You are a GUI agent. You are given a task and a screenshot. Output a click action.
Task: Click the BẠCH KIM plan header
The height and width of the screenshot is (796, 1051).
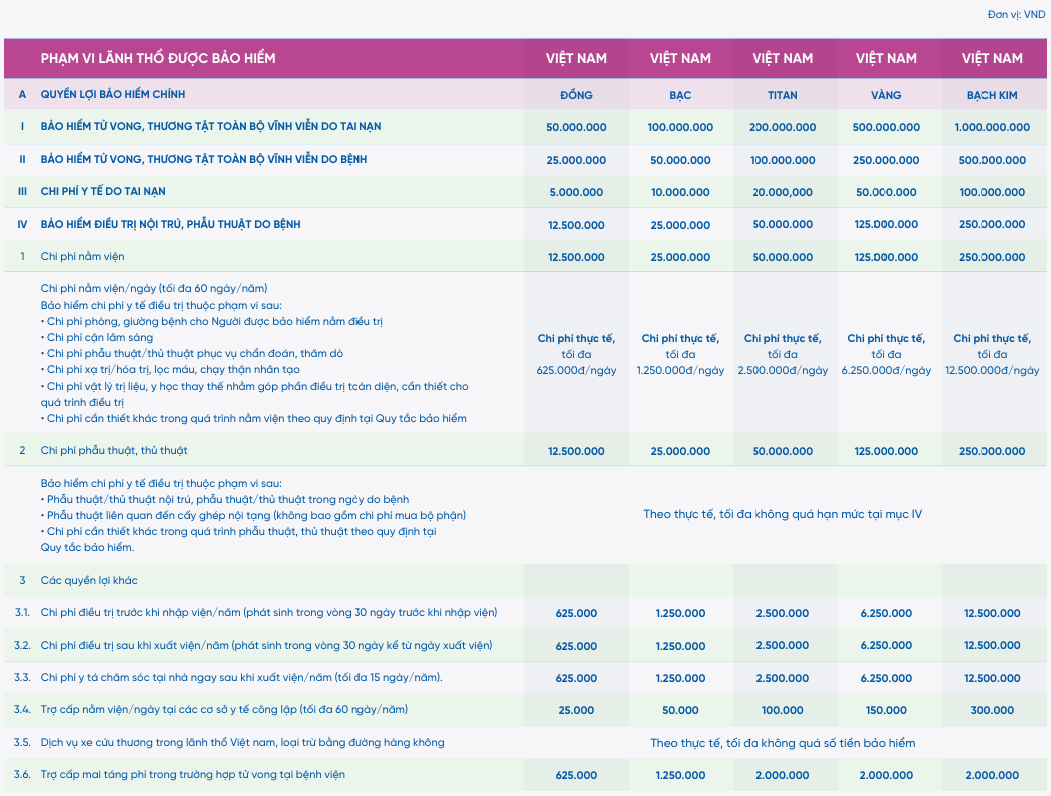991,95
